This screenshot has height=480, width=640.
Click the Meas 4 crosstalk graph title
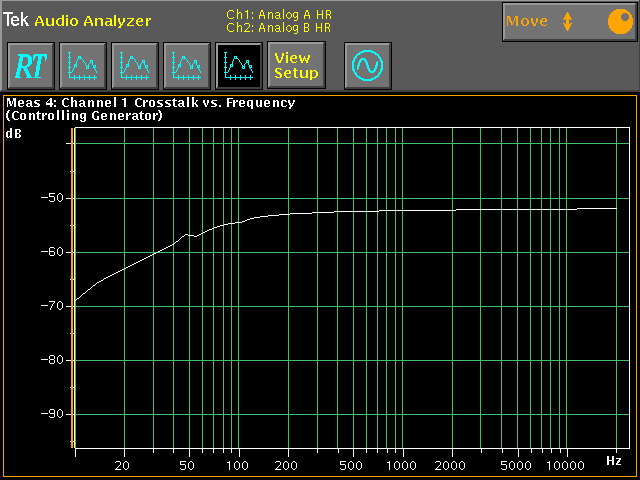150,102
